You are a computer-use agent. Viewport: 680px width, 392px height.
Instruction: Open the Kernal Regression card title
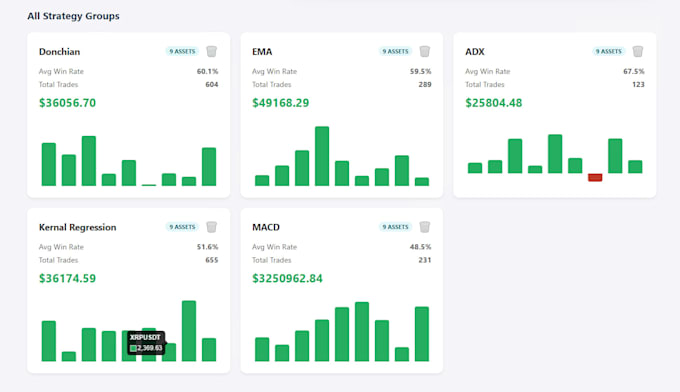(78, 228)
